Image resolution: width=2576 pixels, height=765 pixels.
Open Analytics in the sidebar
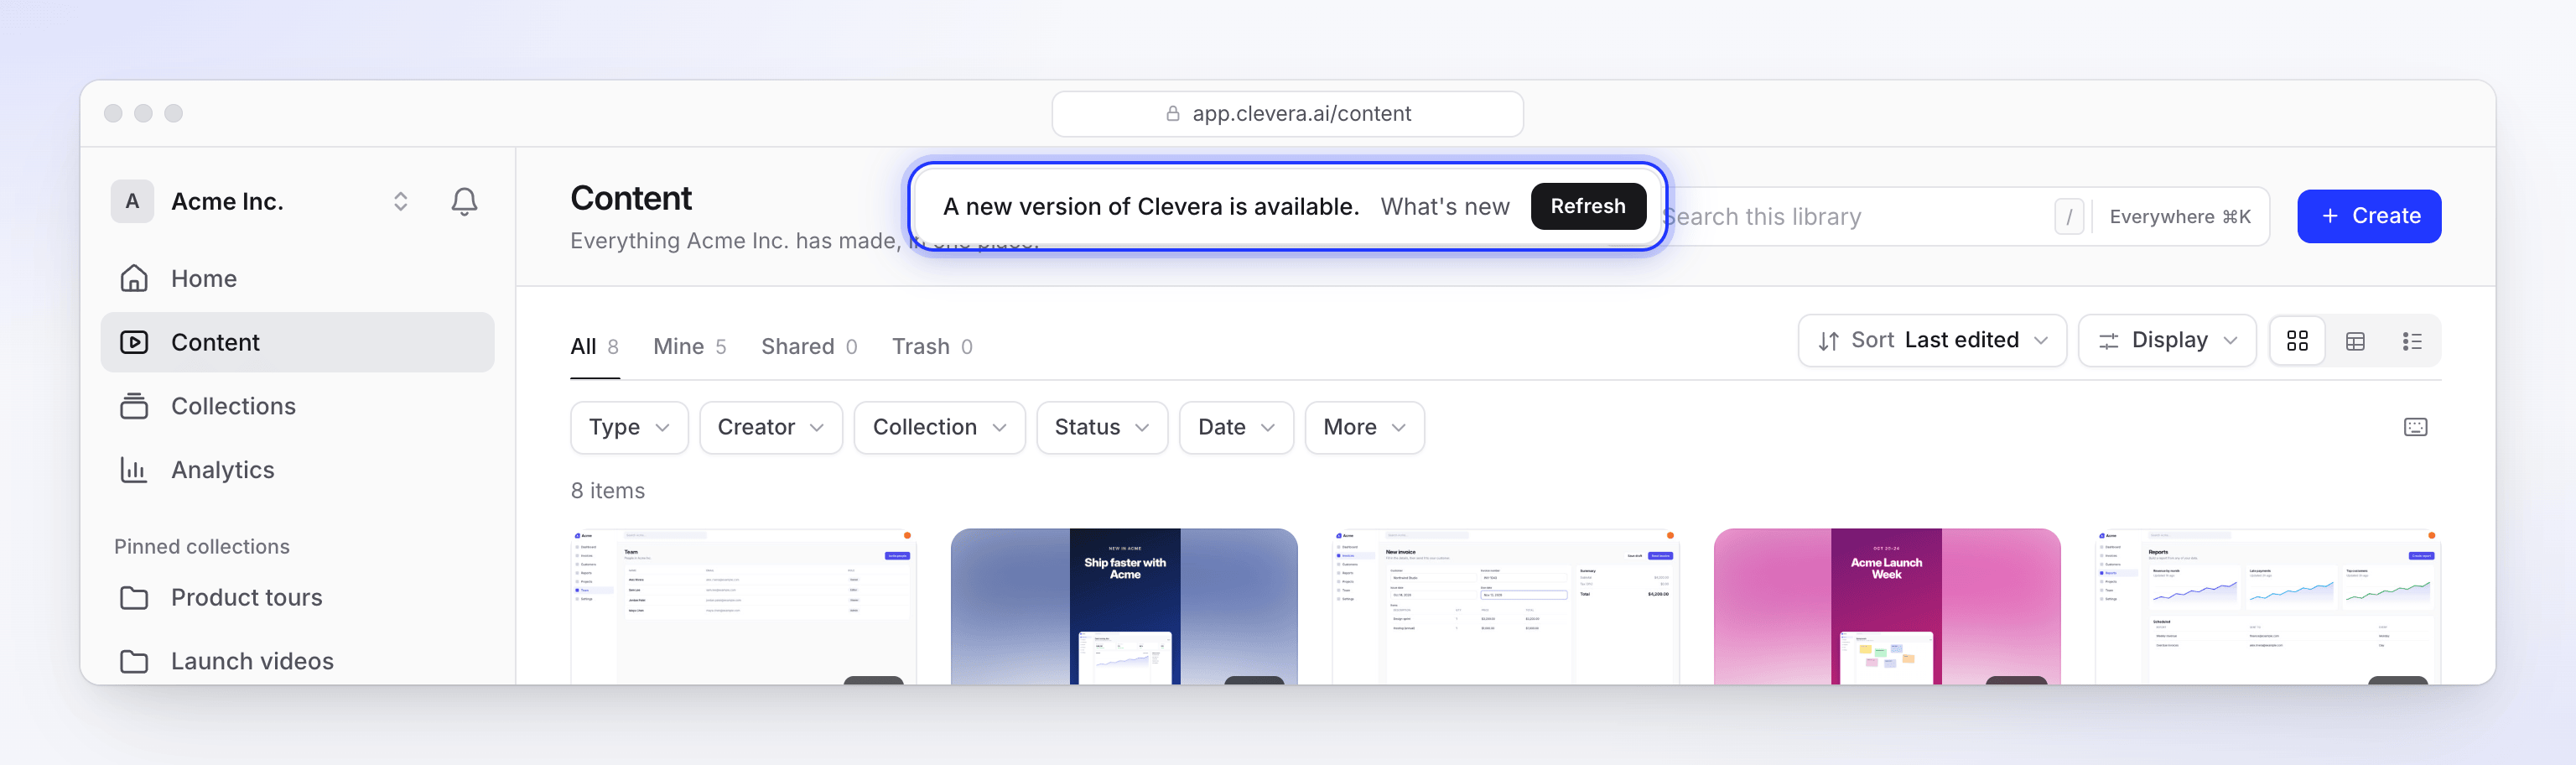coord(297,470)
